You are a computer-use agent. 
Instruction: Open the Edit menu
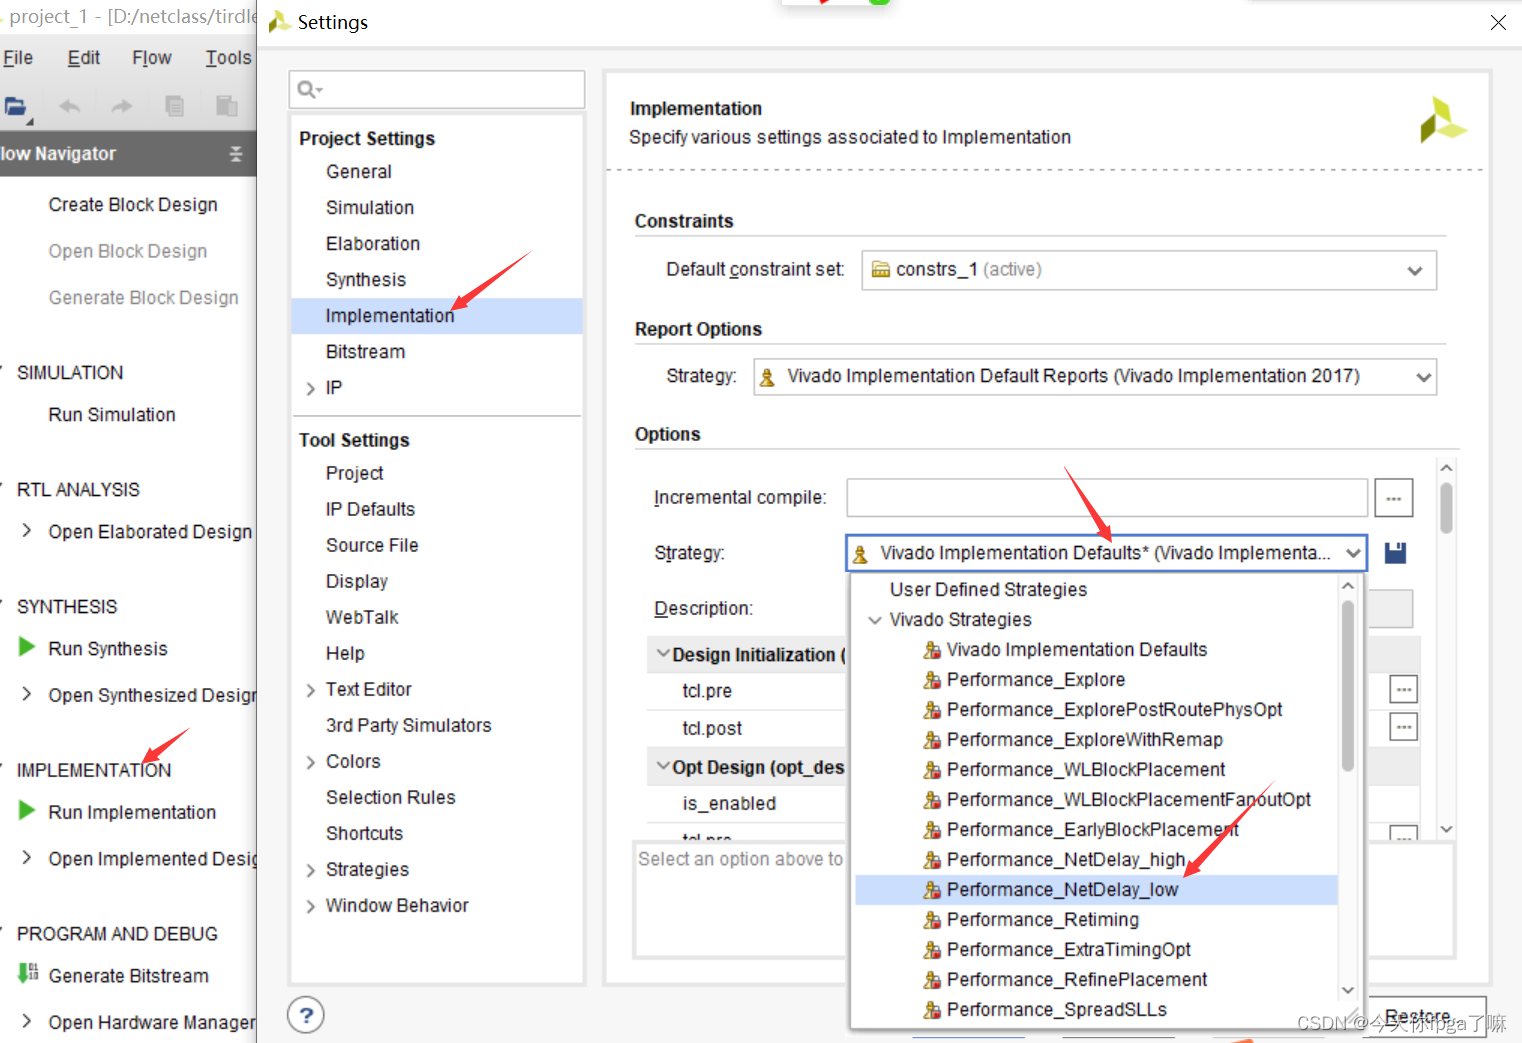(x=84, y=58)
